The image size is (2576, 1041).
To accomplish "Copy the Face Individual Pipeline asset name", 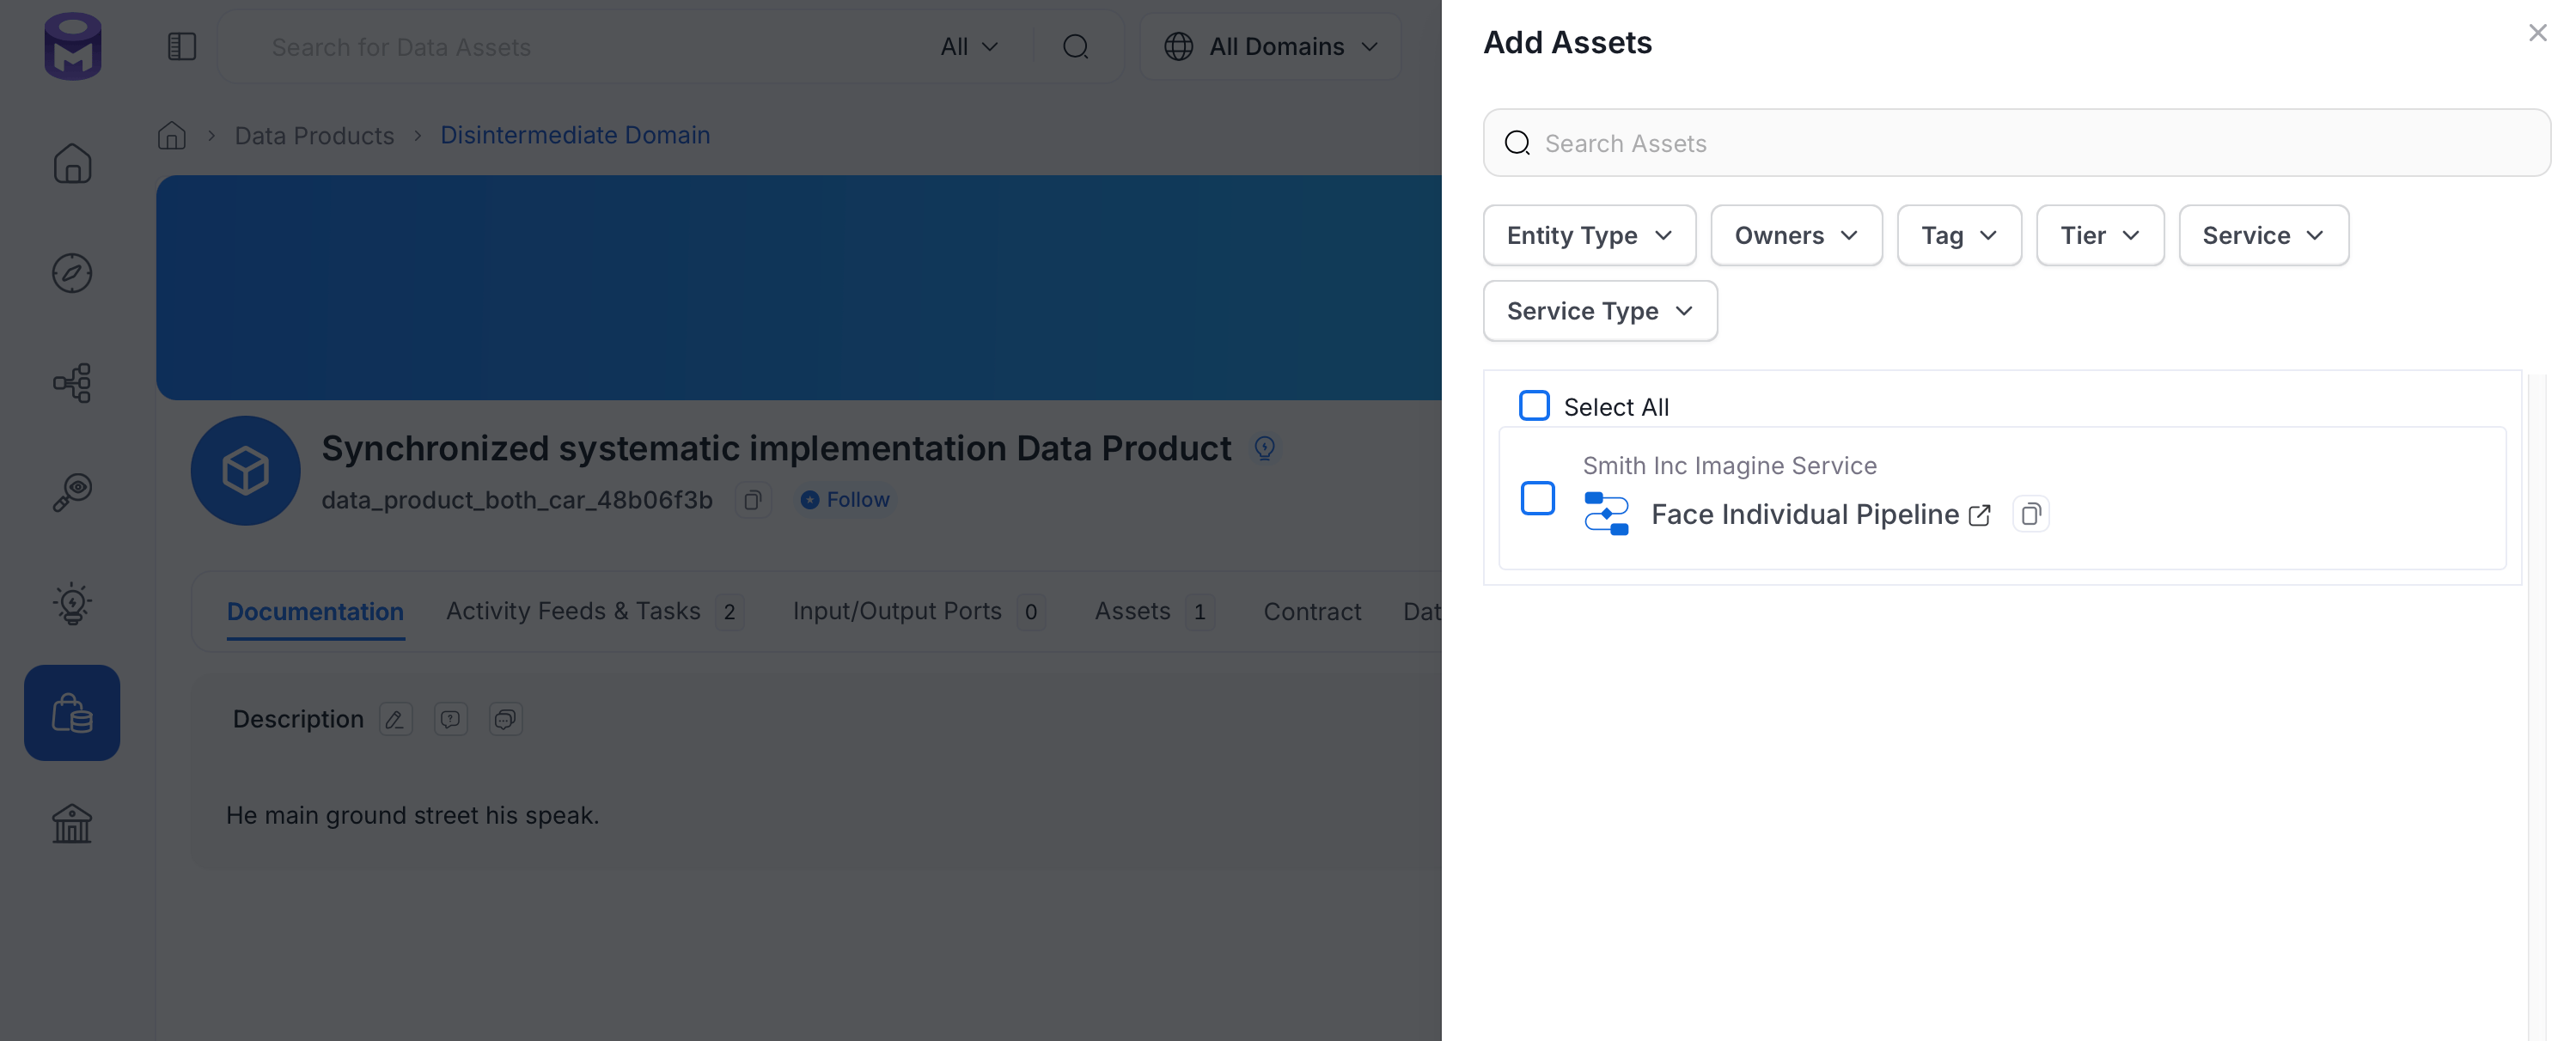I will (x=2030, y=514).
